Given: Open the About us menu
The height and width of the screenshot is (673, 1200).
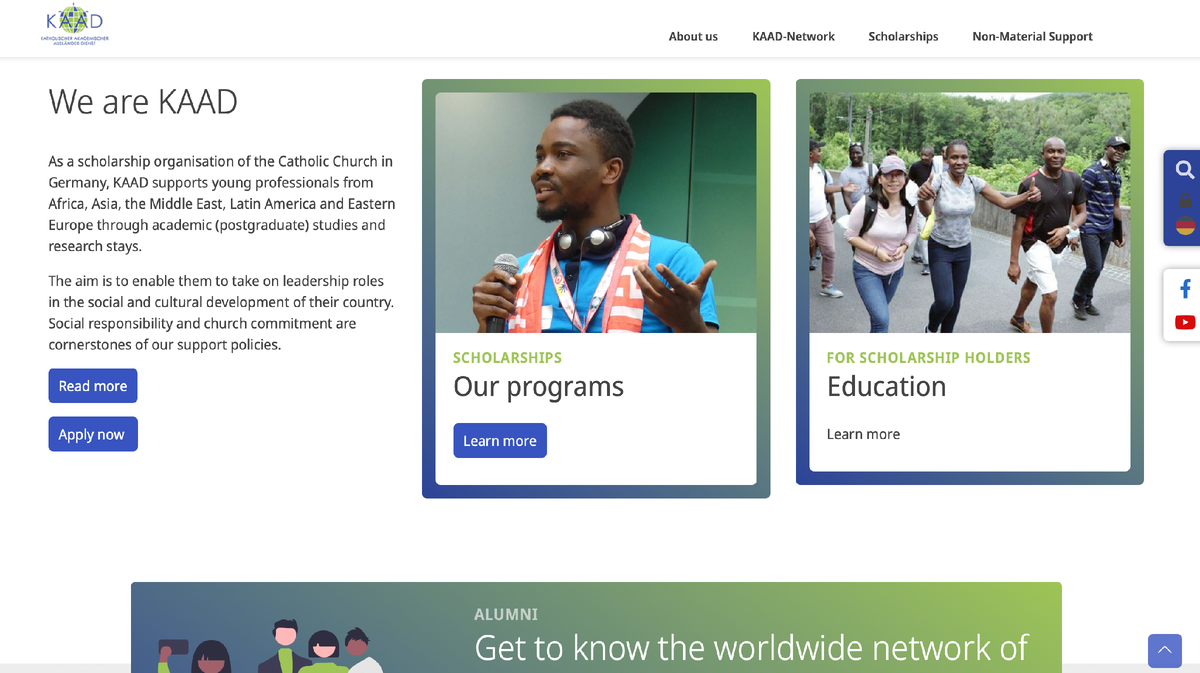Looking at the screenshot, I should click(x=693, y=37).
